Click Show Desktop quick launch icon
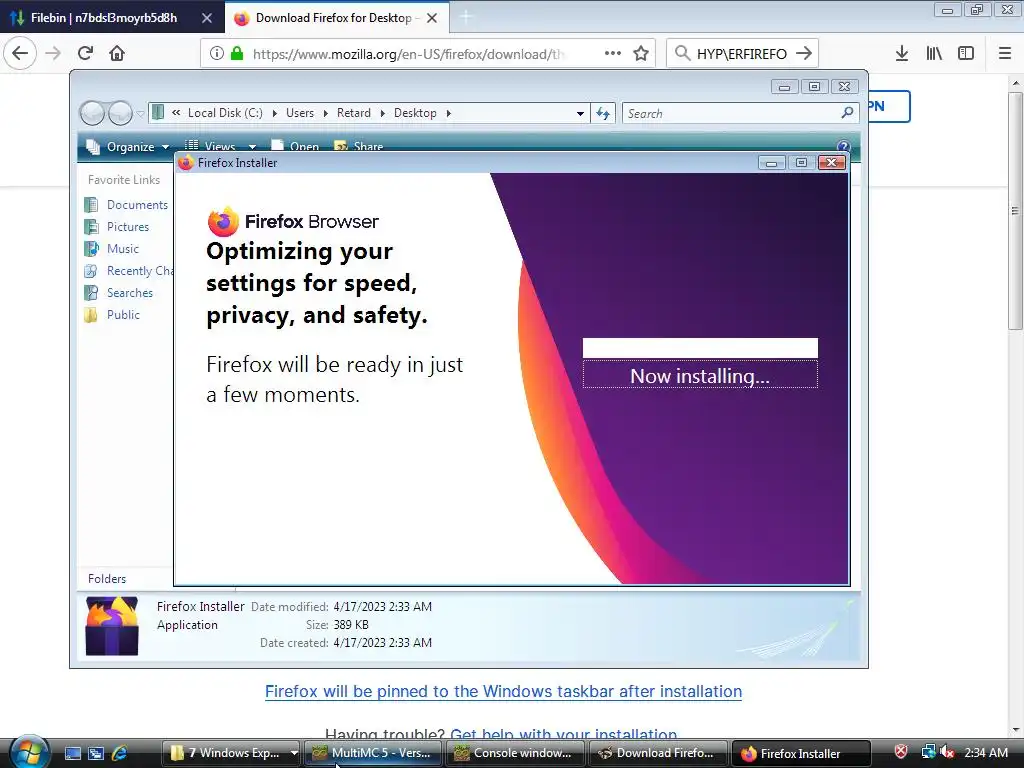This screenshot has height=768, width=1024. click(73, 753)
